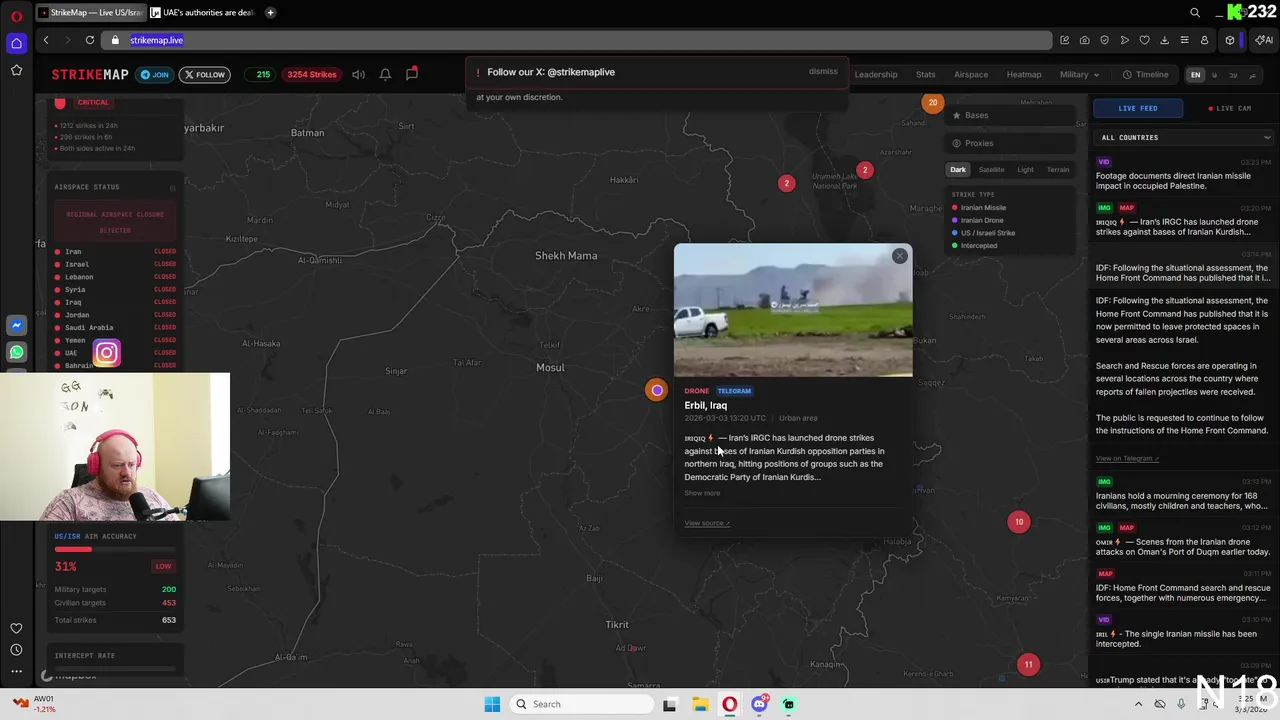Open View source link in popup

click(x=707, y=523)
